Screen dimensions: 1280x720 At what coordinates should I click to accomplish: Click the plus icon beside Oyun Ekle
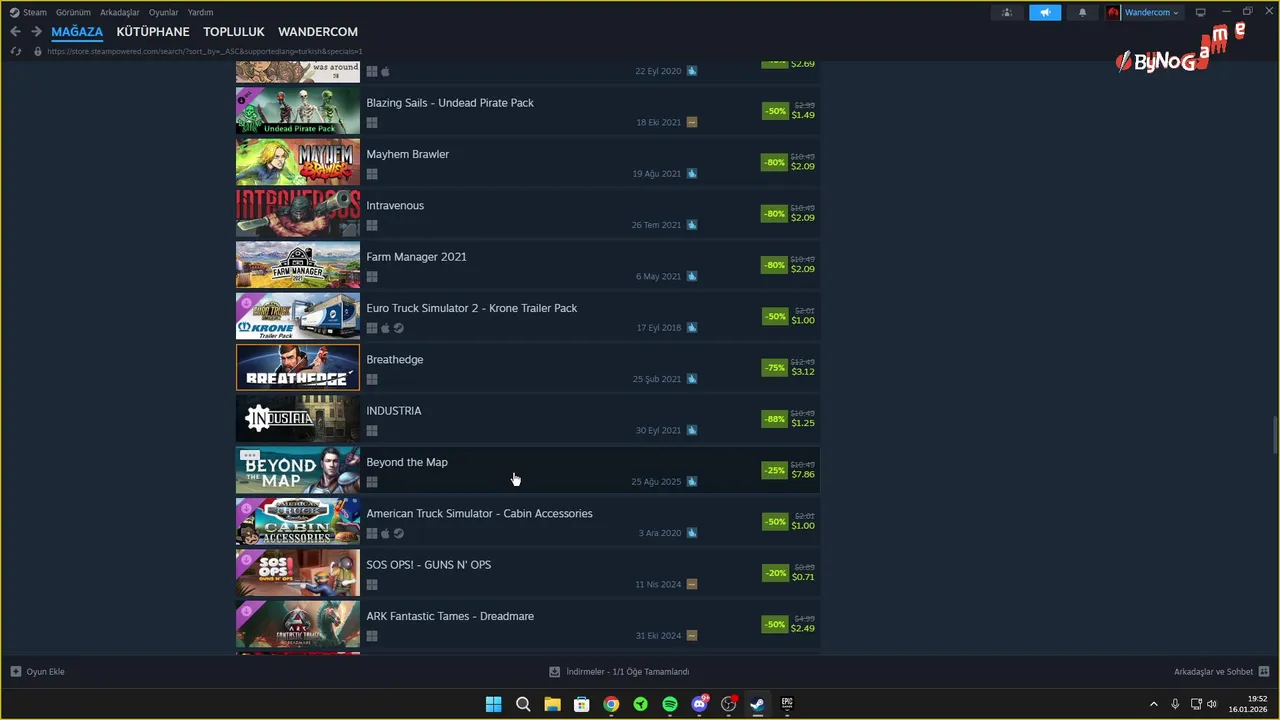[x=15, y=672]
